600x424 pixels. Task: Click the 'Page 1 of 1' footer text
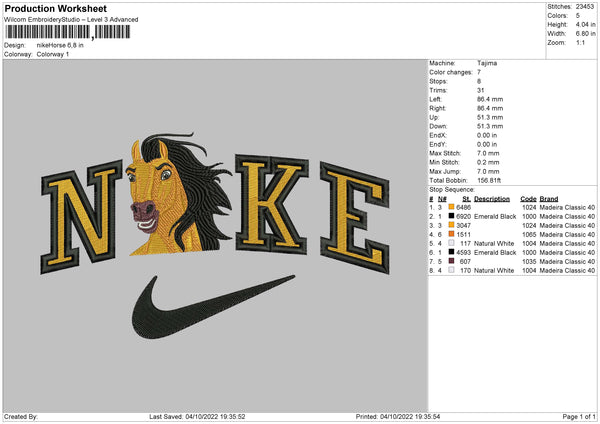(579, 416)
